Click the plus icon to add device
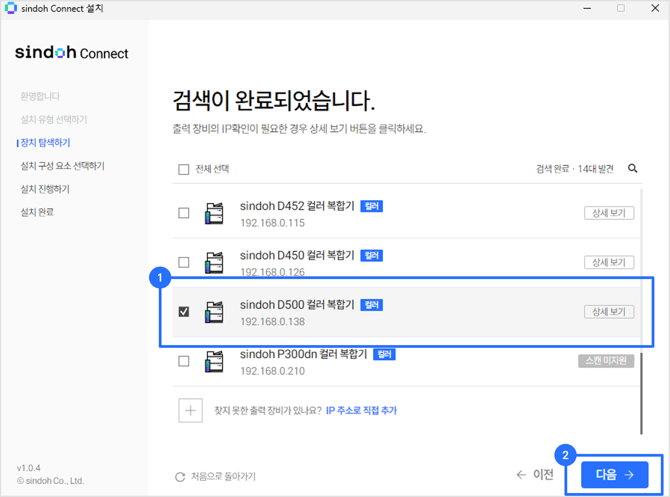670x497 pixels. (x=191, y=410)
